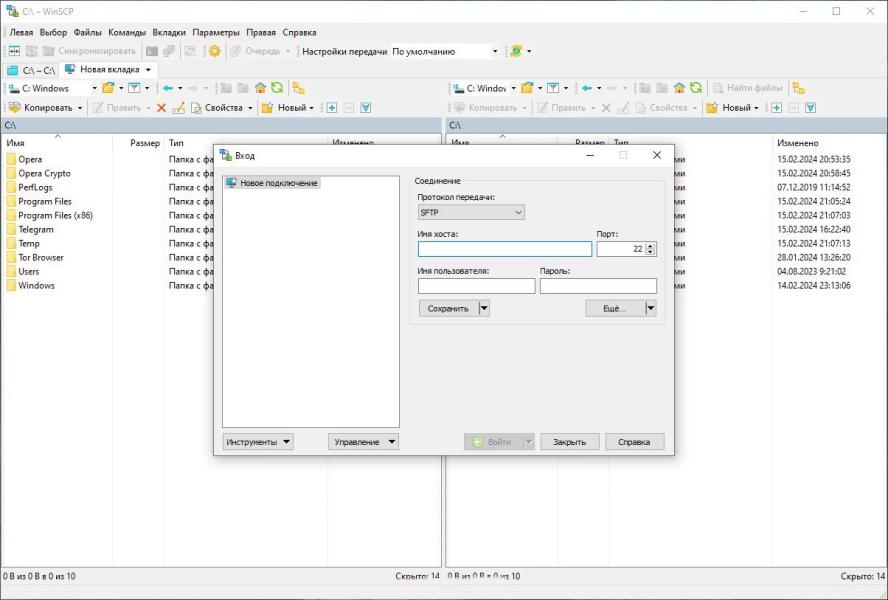Image resolution: width=888 pixels, height=600 pixels.
Task: Open the Параметры menu
Action: pos(216,32)
